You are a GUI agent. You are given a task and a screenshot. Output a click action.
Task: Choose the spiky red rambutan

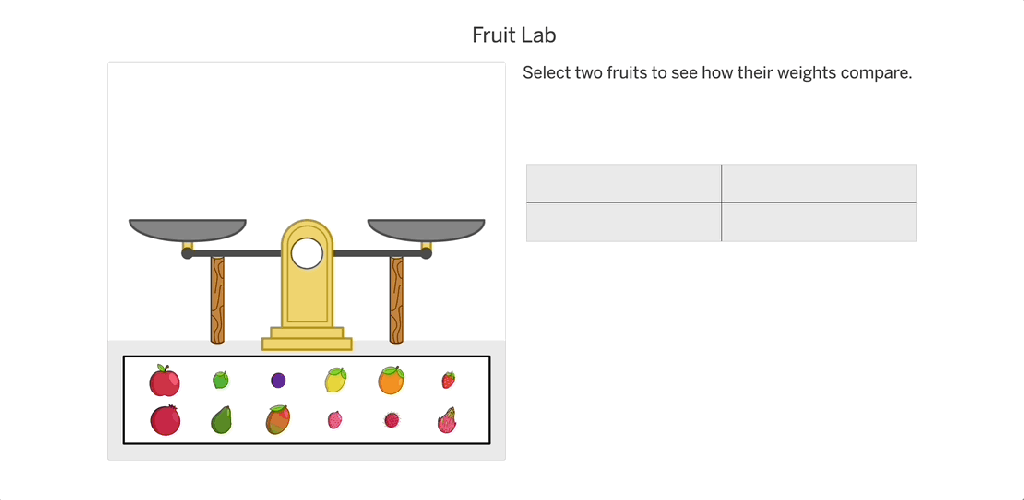pos(391,420)
